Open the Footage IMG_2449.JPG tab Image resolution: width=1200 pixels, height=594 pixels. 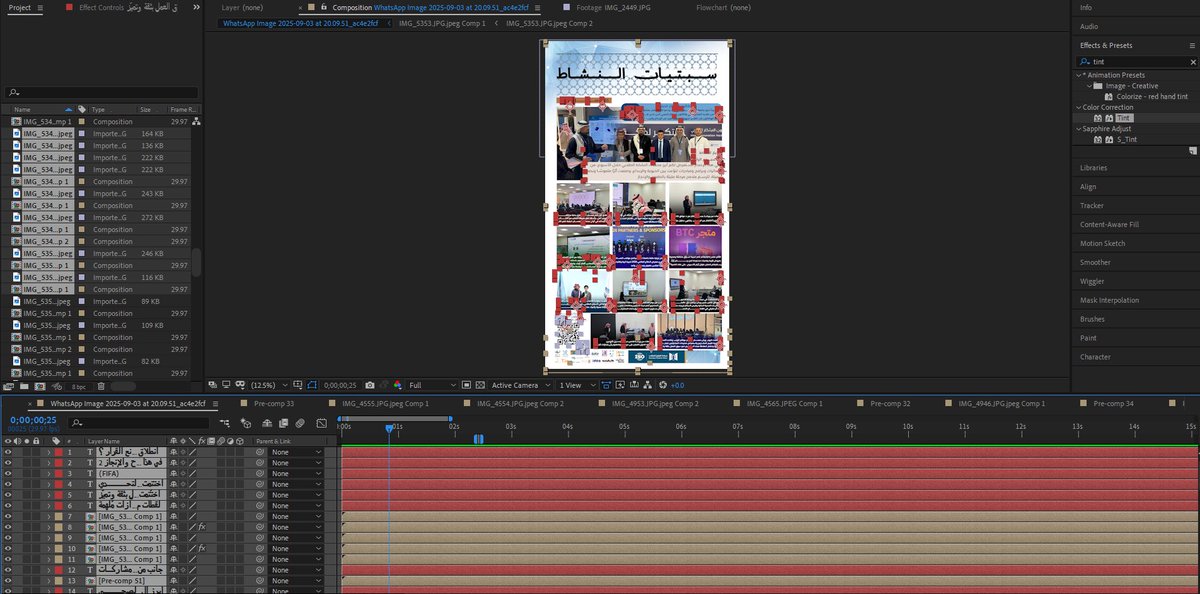tap(615, 7)
